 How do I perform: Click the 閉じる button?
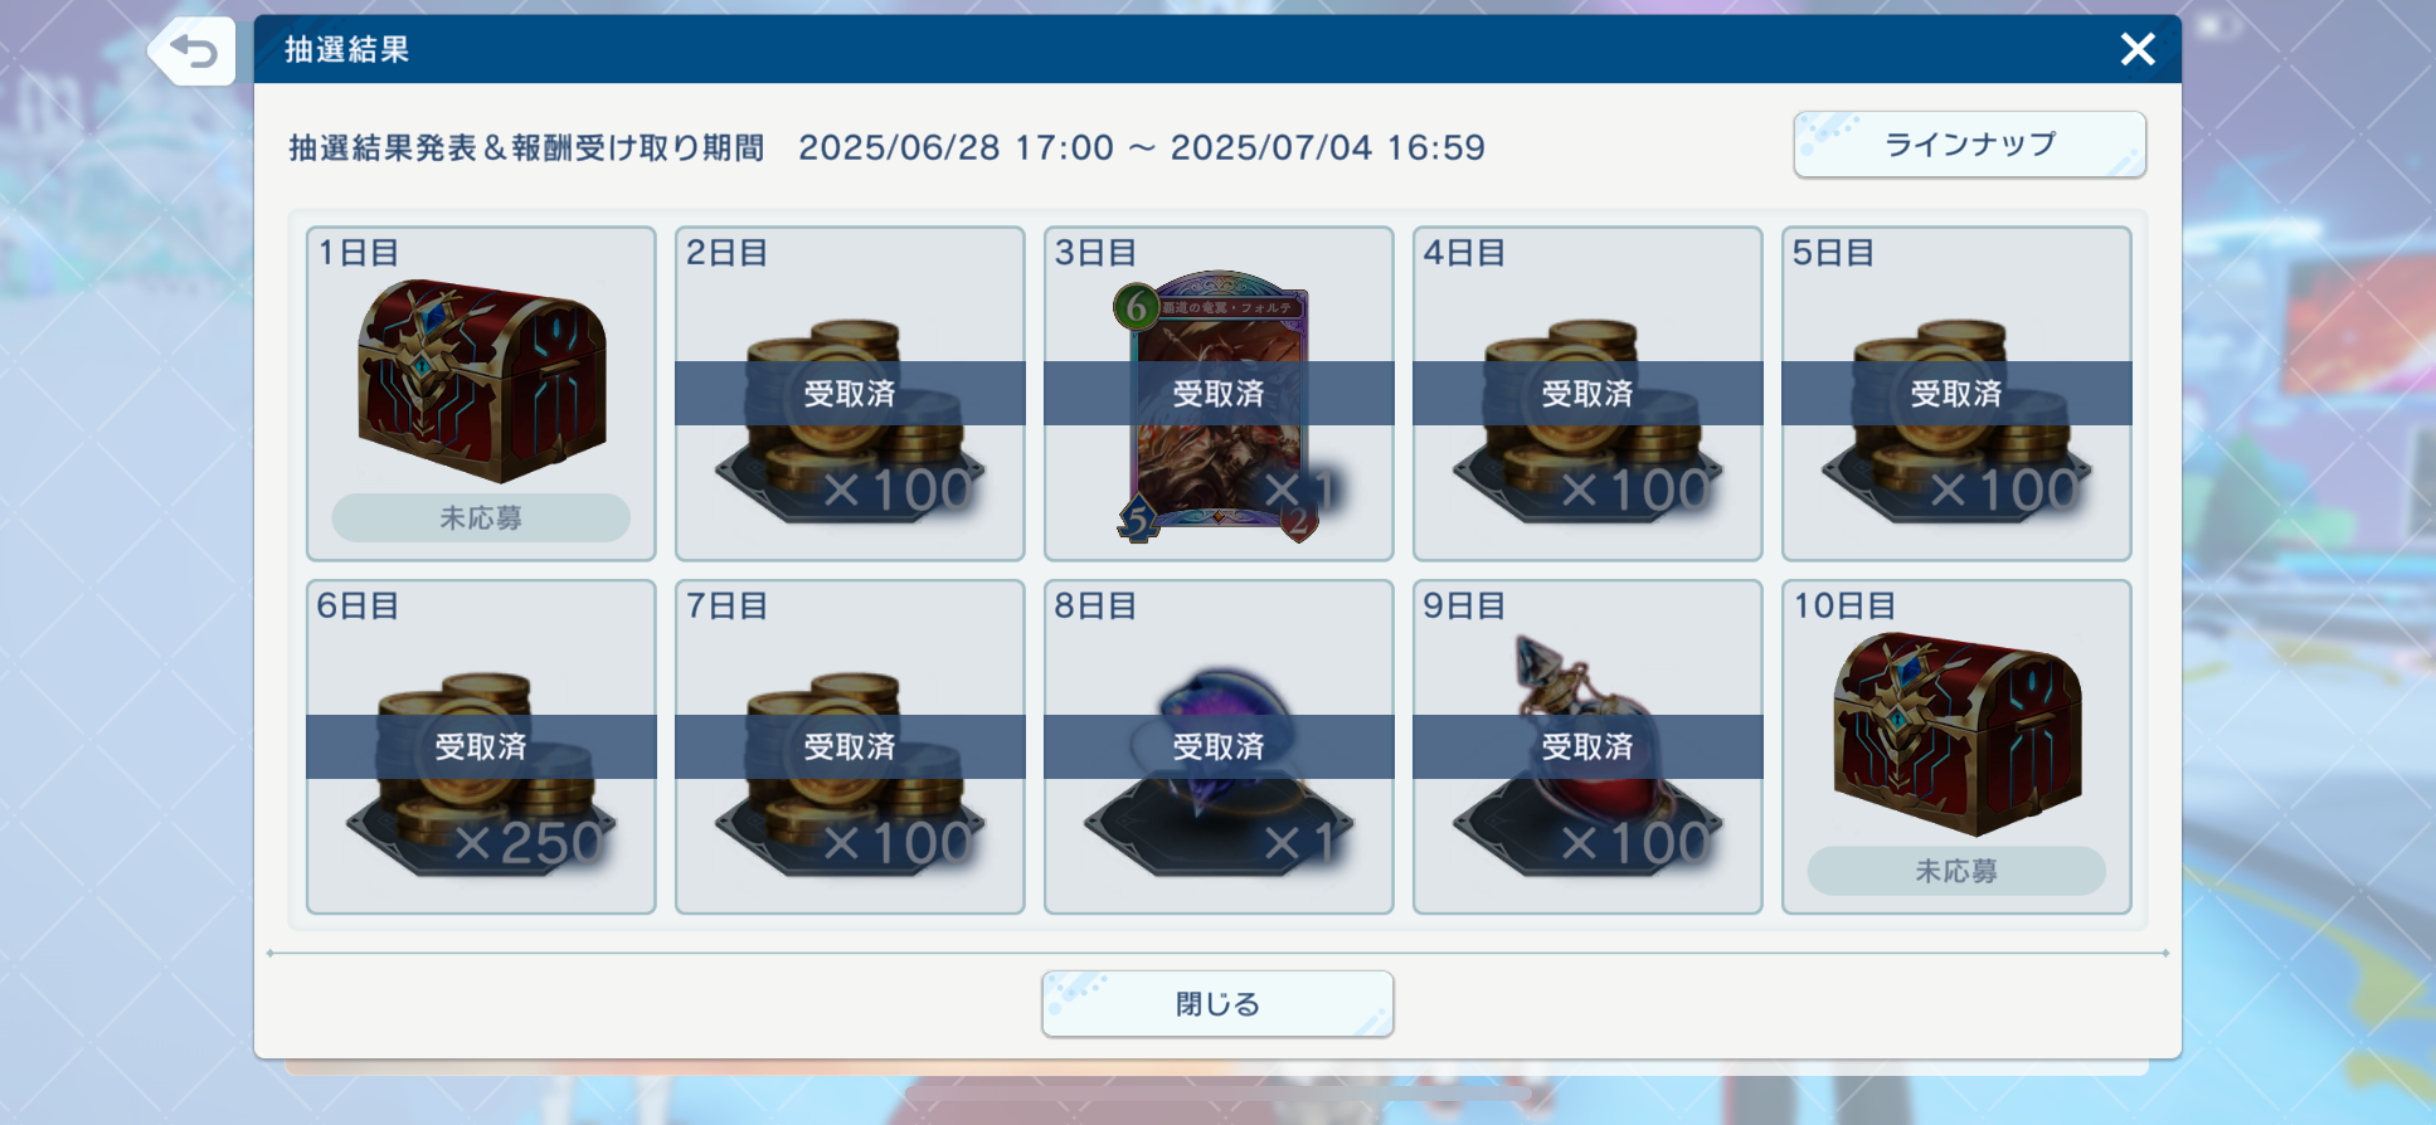1217,1004
